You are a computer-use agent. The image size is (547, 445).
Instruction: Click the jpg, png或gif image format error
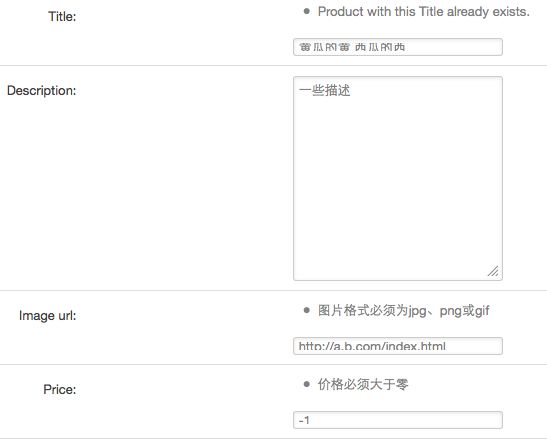coord(403,311)
